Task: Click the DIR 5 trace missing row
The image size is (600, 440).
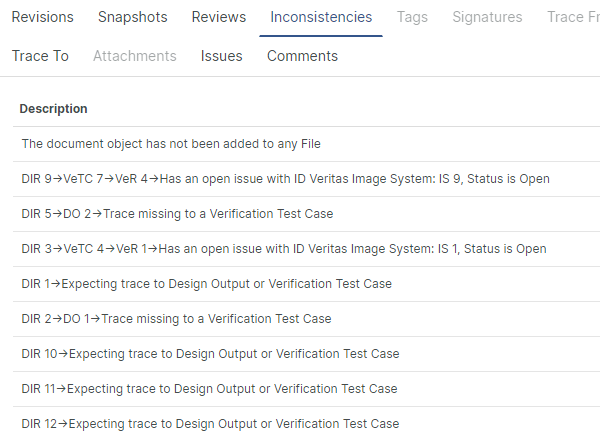Action: tap(177, 214)
